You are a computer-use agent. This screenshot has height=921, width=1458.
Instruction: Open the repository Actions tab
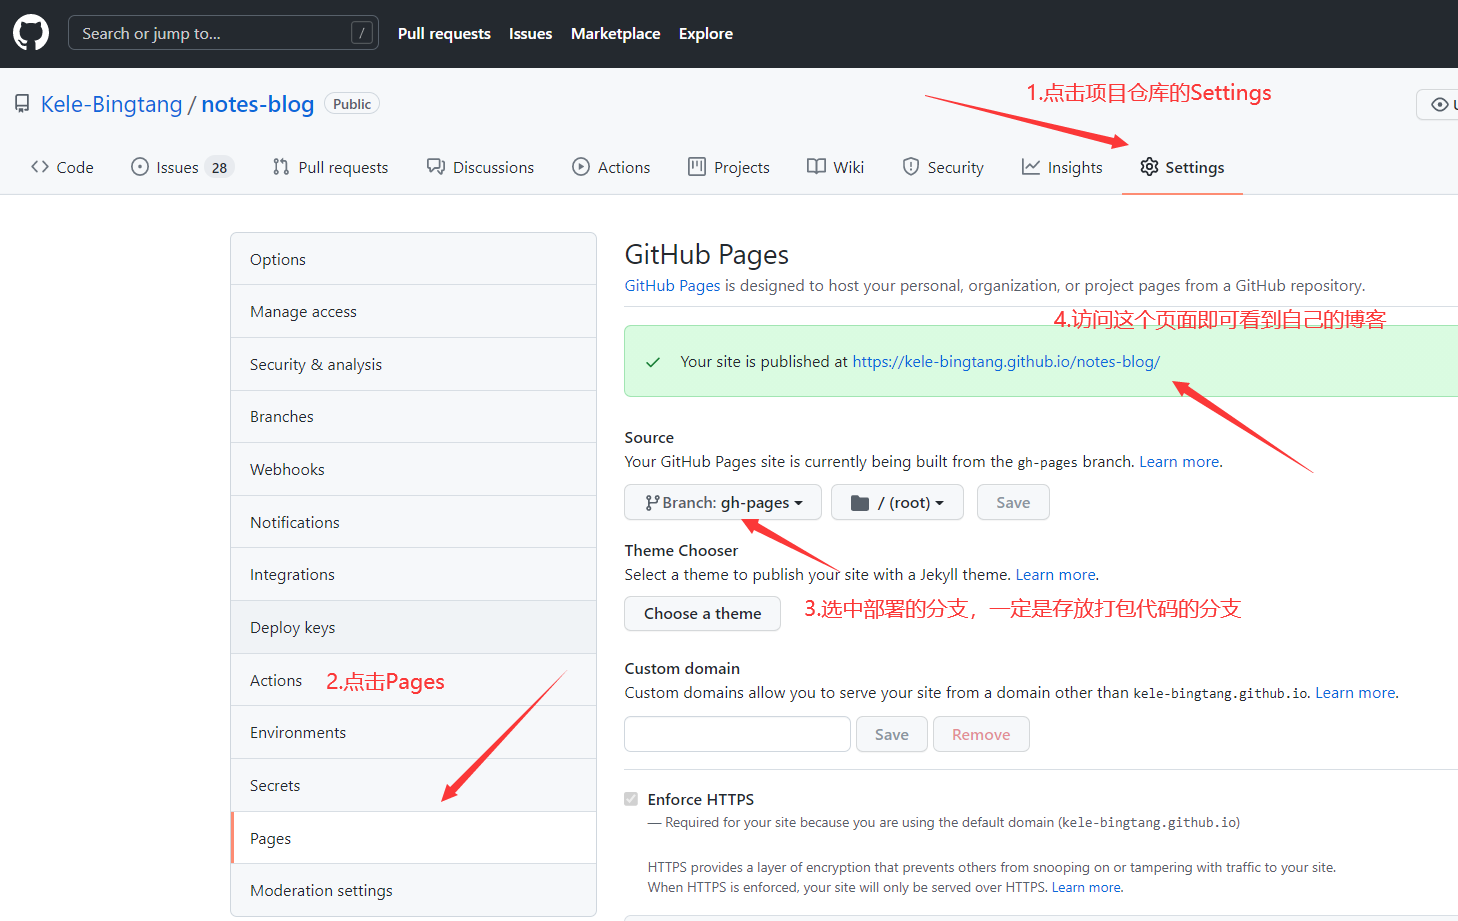(x=611, y=167)
